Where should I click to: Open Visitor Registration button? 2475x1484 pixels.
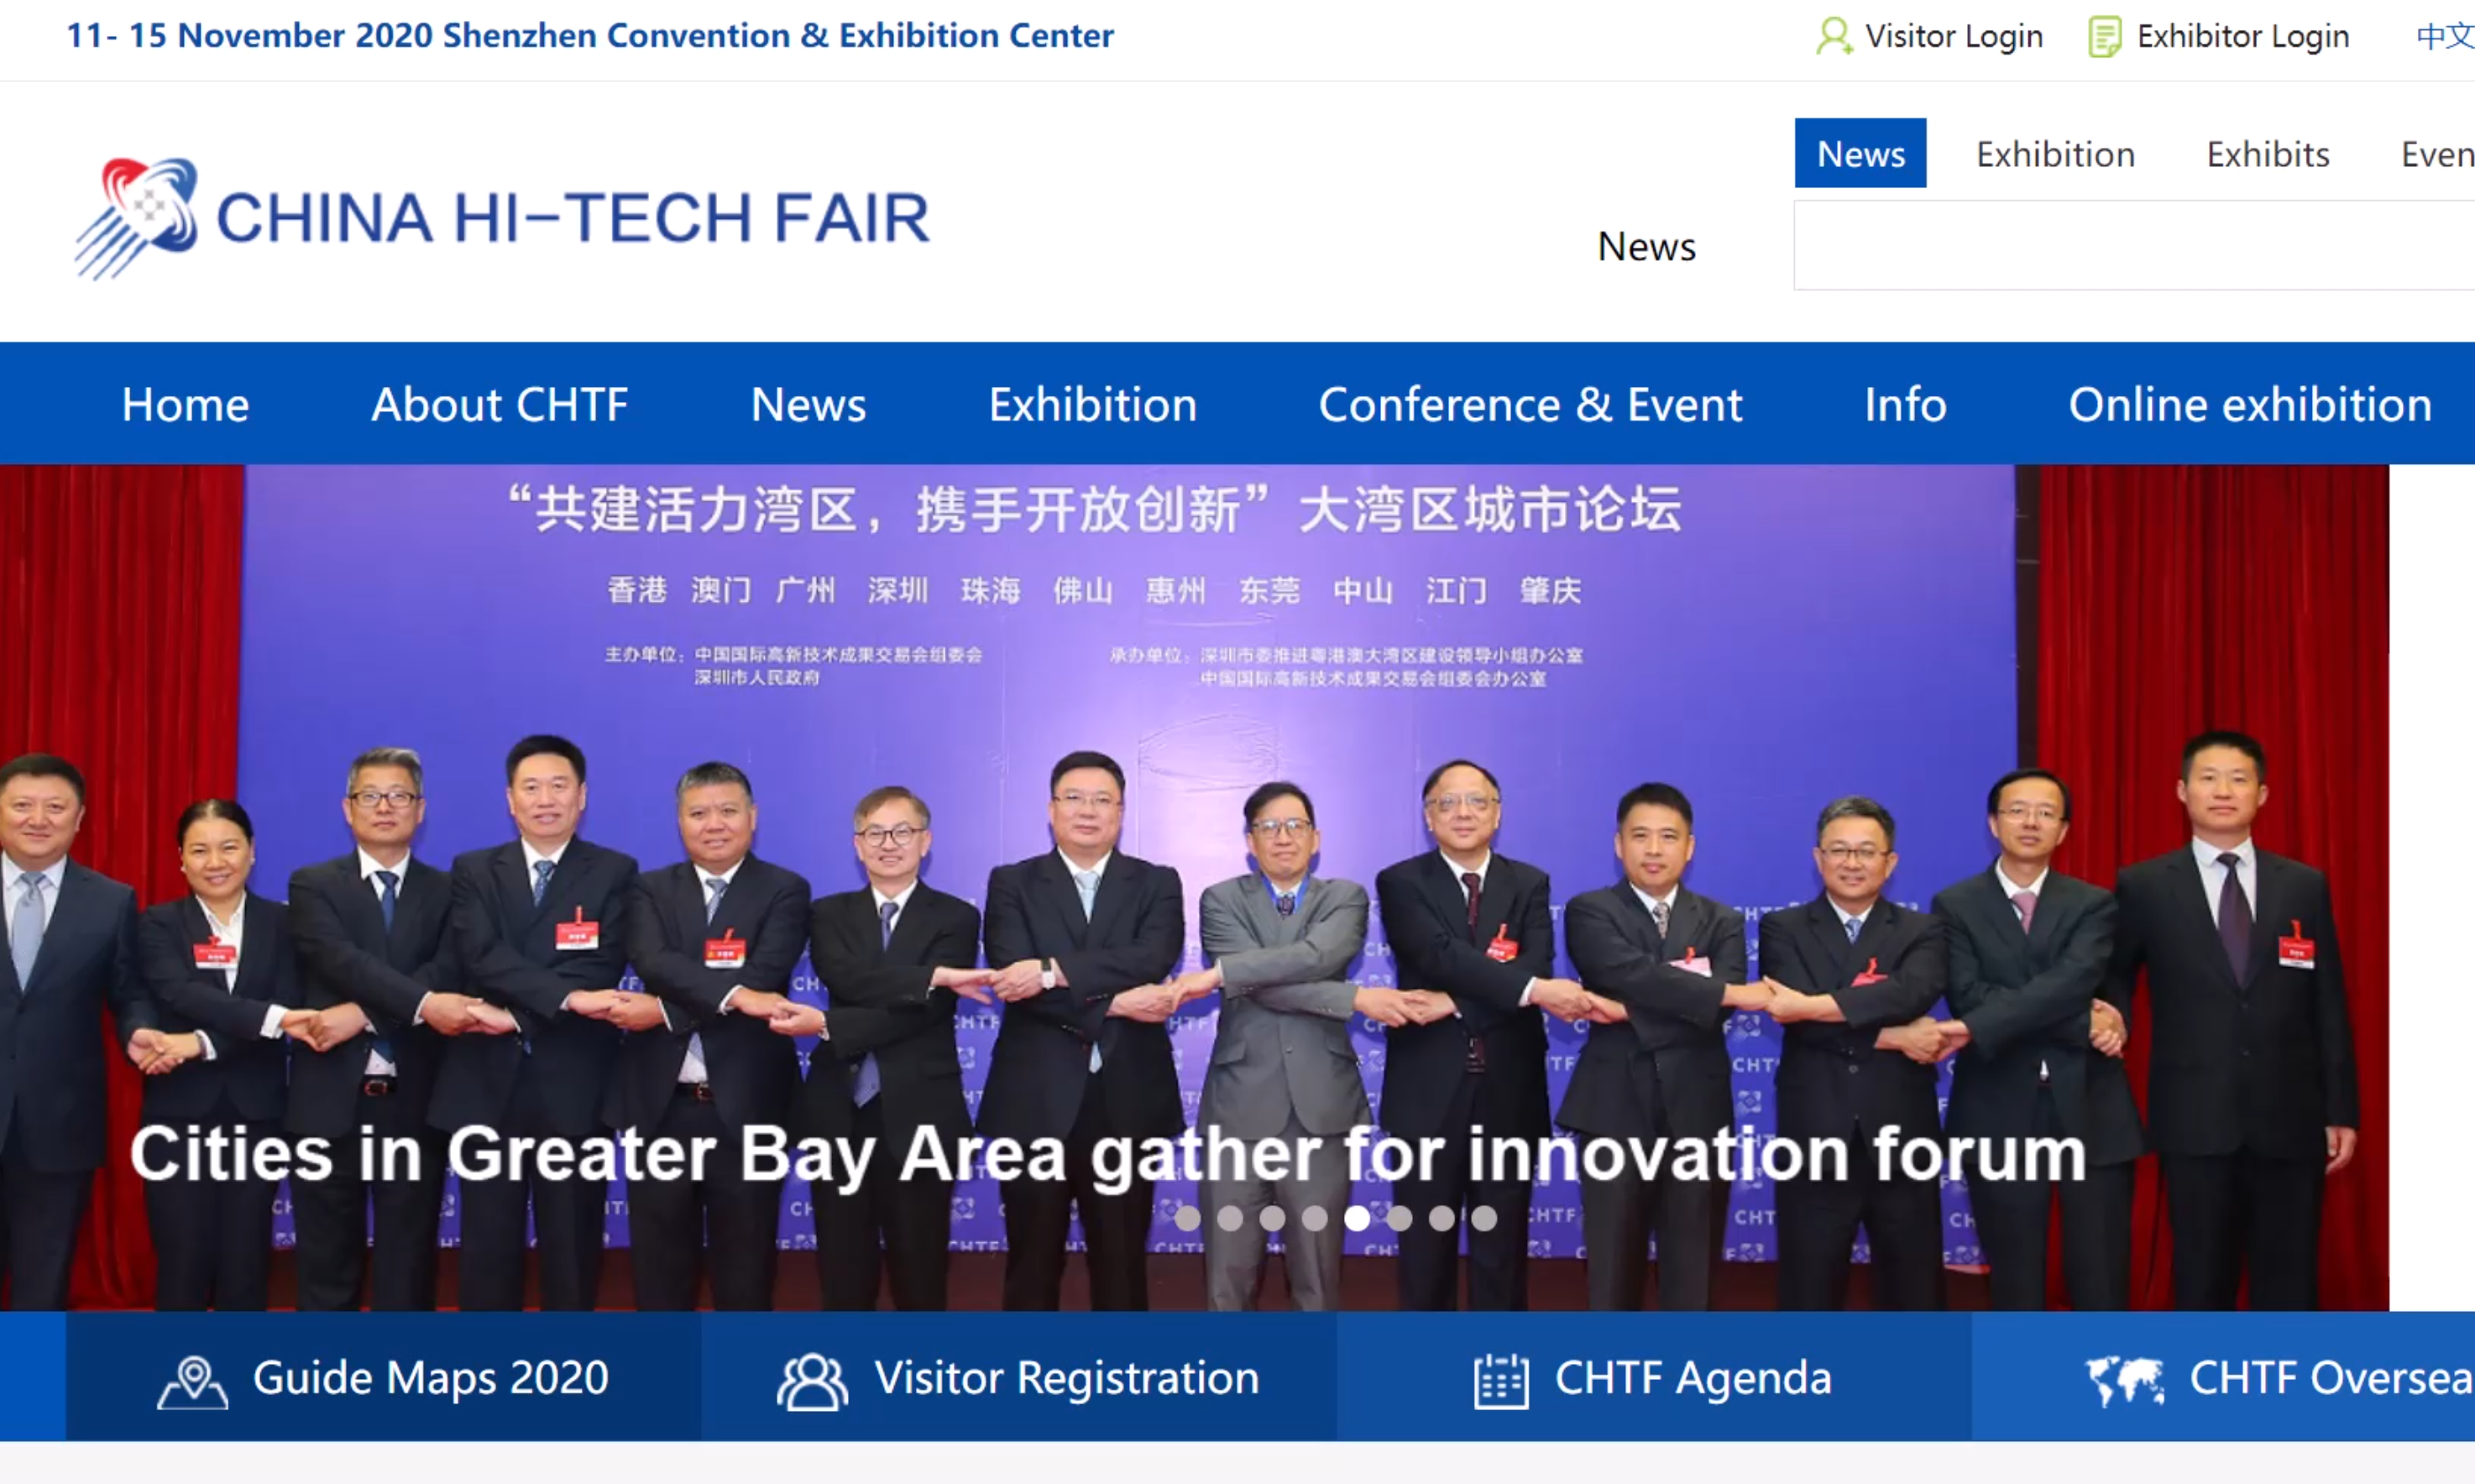coord(1018,1376)
